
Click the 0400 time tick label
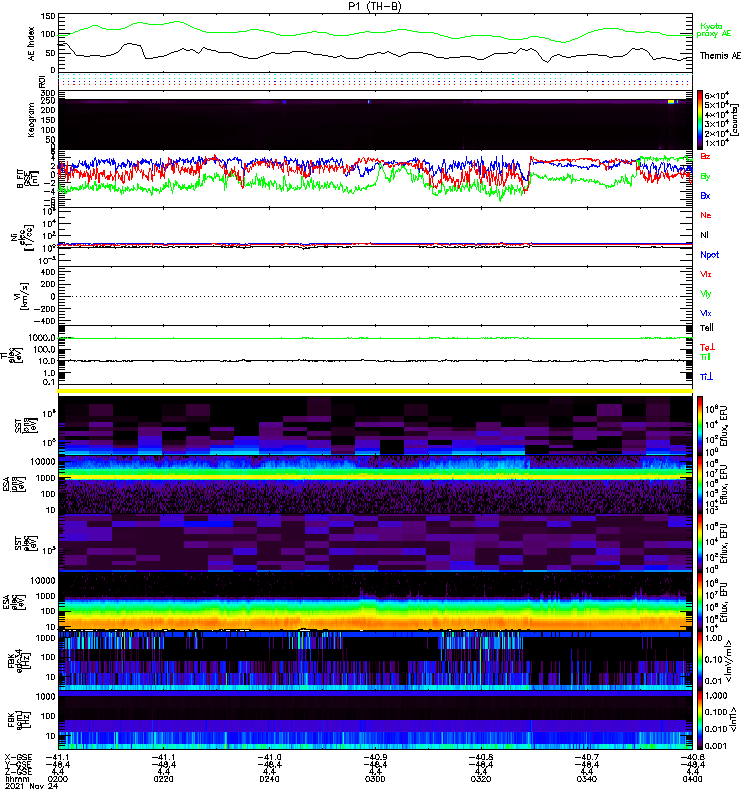pos(692,779)
